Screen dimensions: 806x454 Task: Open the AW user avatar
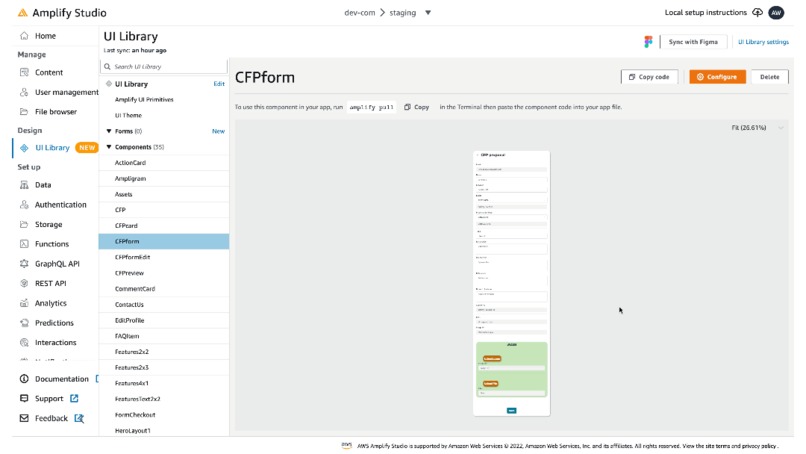coord(776,12)
